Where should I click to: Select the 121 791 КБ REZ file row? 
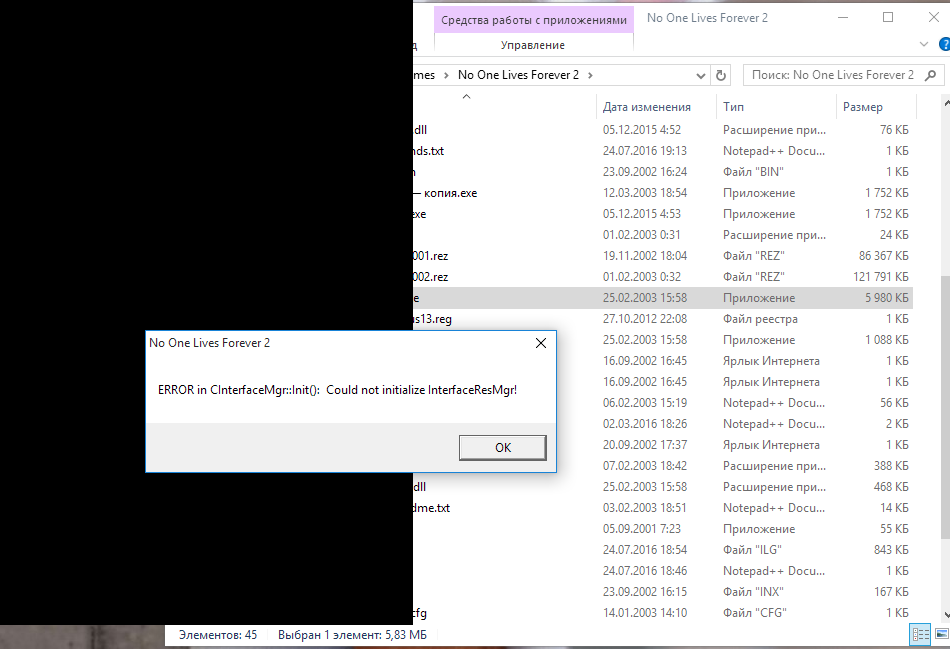(x=663, y=277)
